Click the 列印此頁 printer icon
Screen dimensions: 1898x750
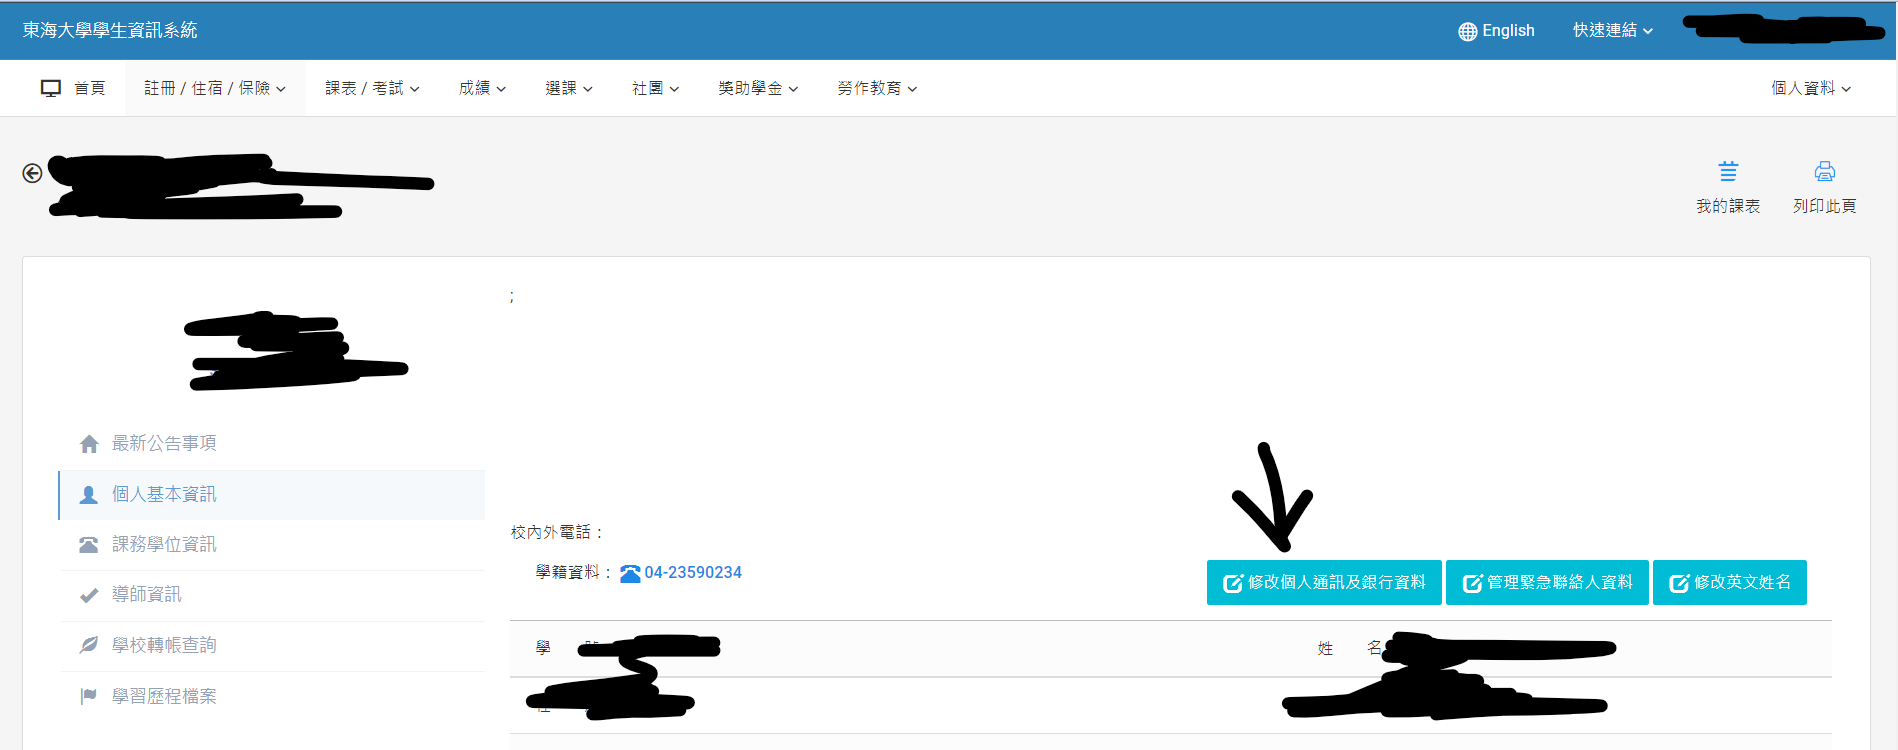click(x=1825, y=171)
